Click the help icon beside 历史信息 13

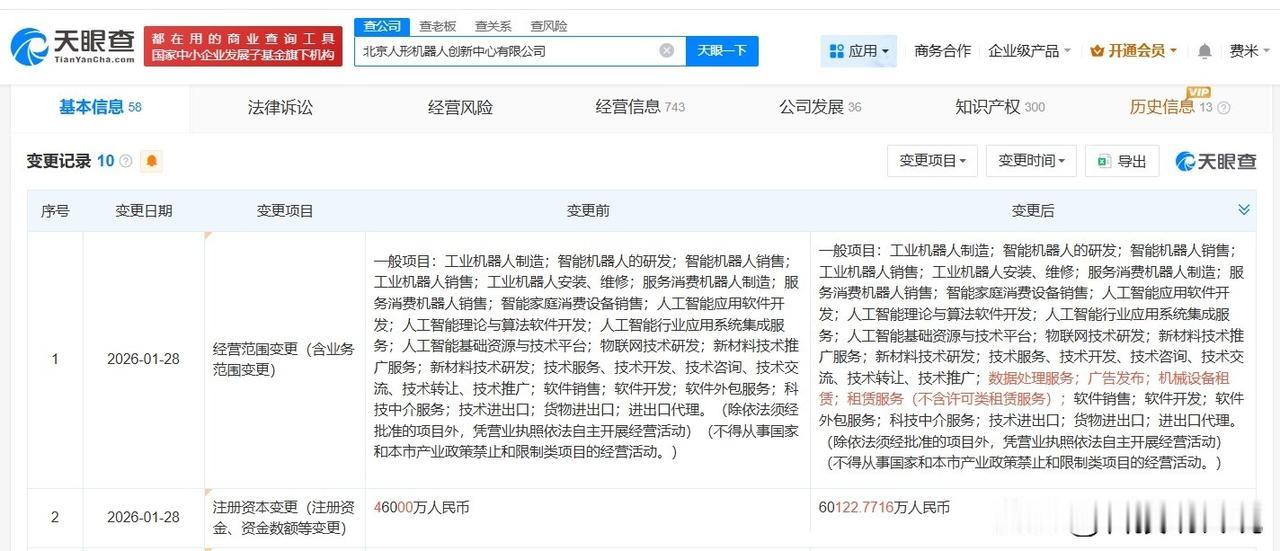click(x=1224, y=108)
